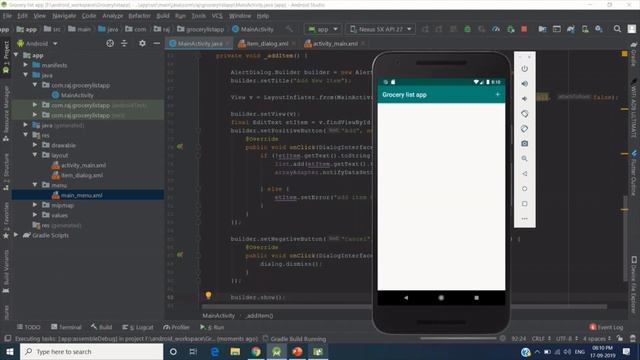Click the green Debug bug icon

pyautogui.click(x=467, y=29)
